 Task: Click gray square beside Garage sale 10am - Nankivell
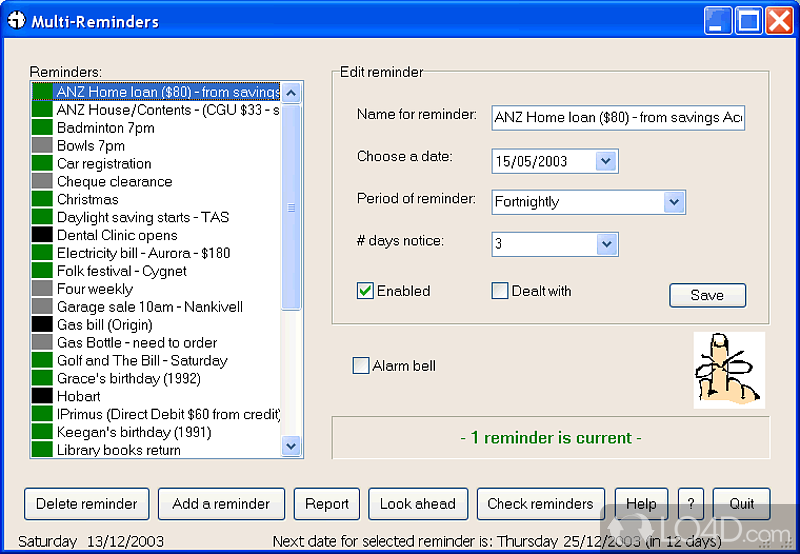(x=42, y=307)
